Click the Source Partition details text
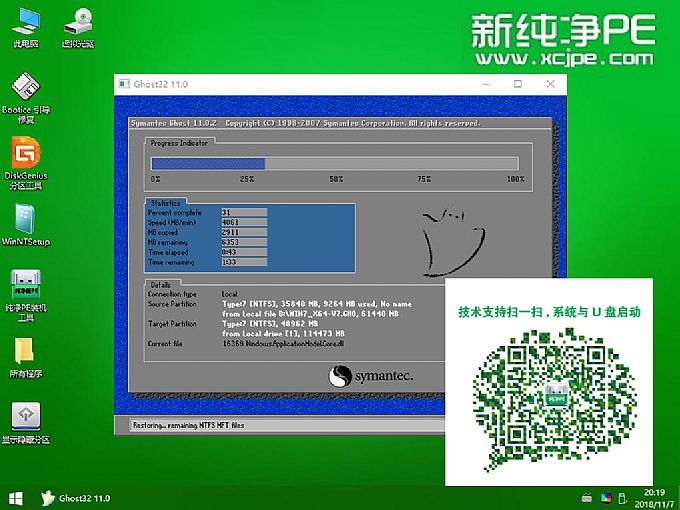The height and width of the screenshot is (510, 680). pos(317,309)
